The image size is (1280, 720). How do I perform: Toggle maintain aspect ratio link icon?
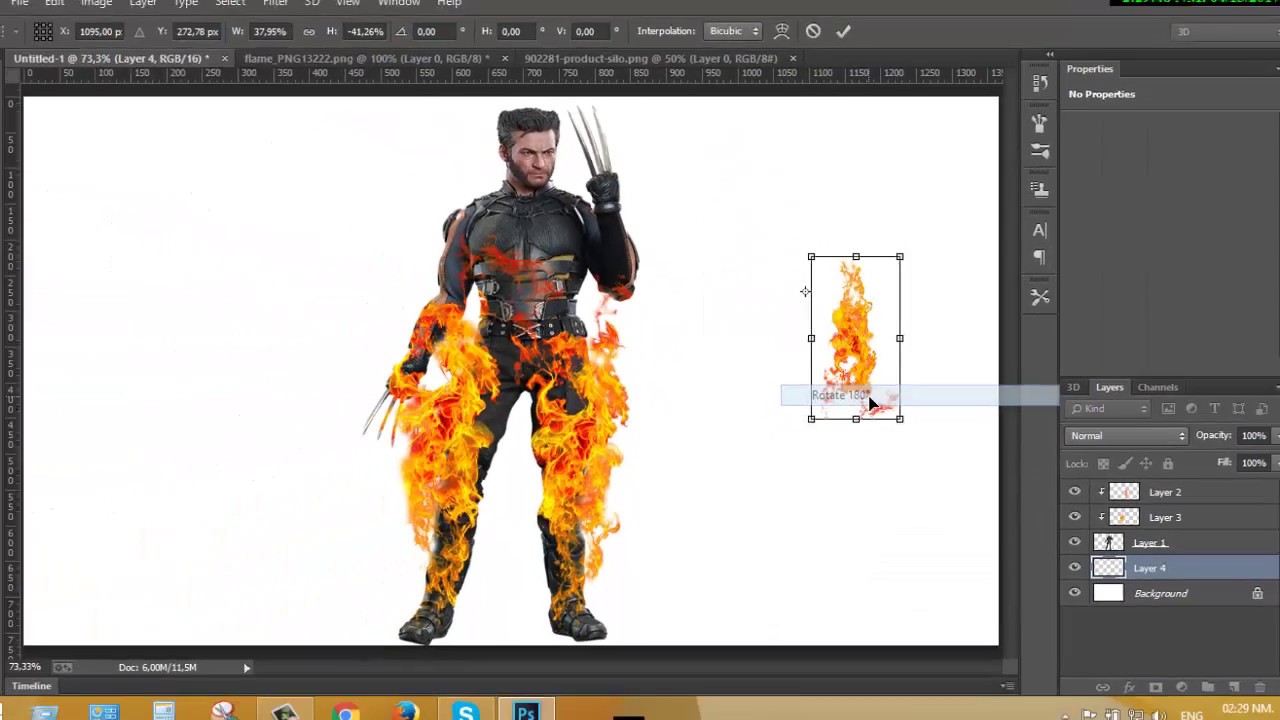point(308,31)
